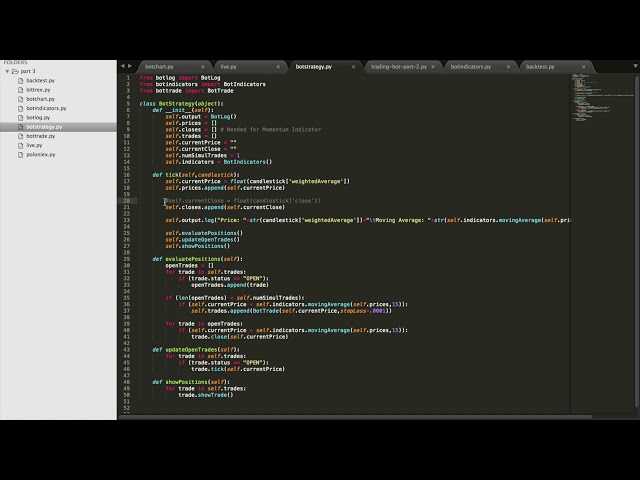Open backtest.py in the sidebar

coord(40,80)
